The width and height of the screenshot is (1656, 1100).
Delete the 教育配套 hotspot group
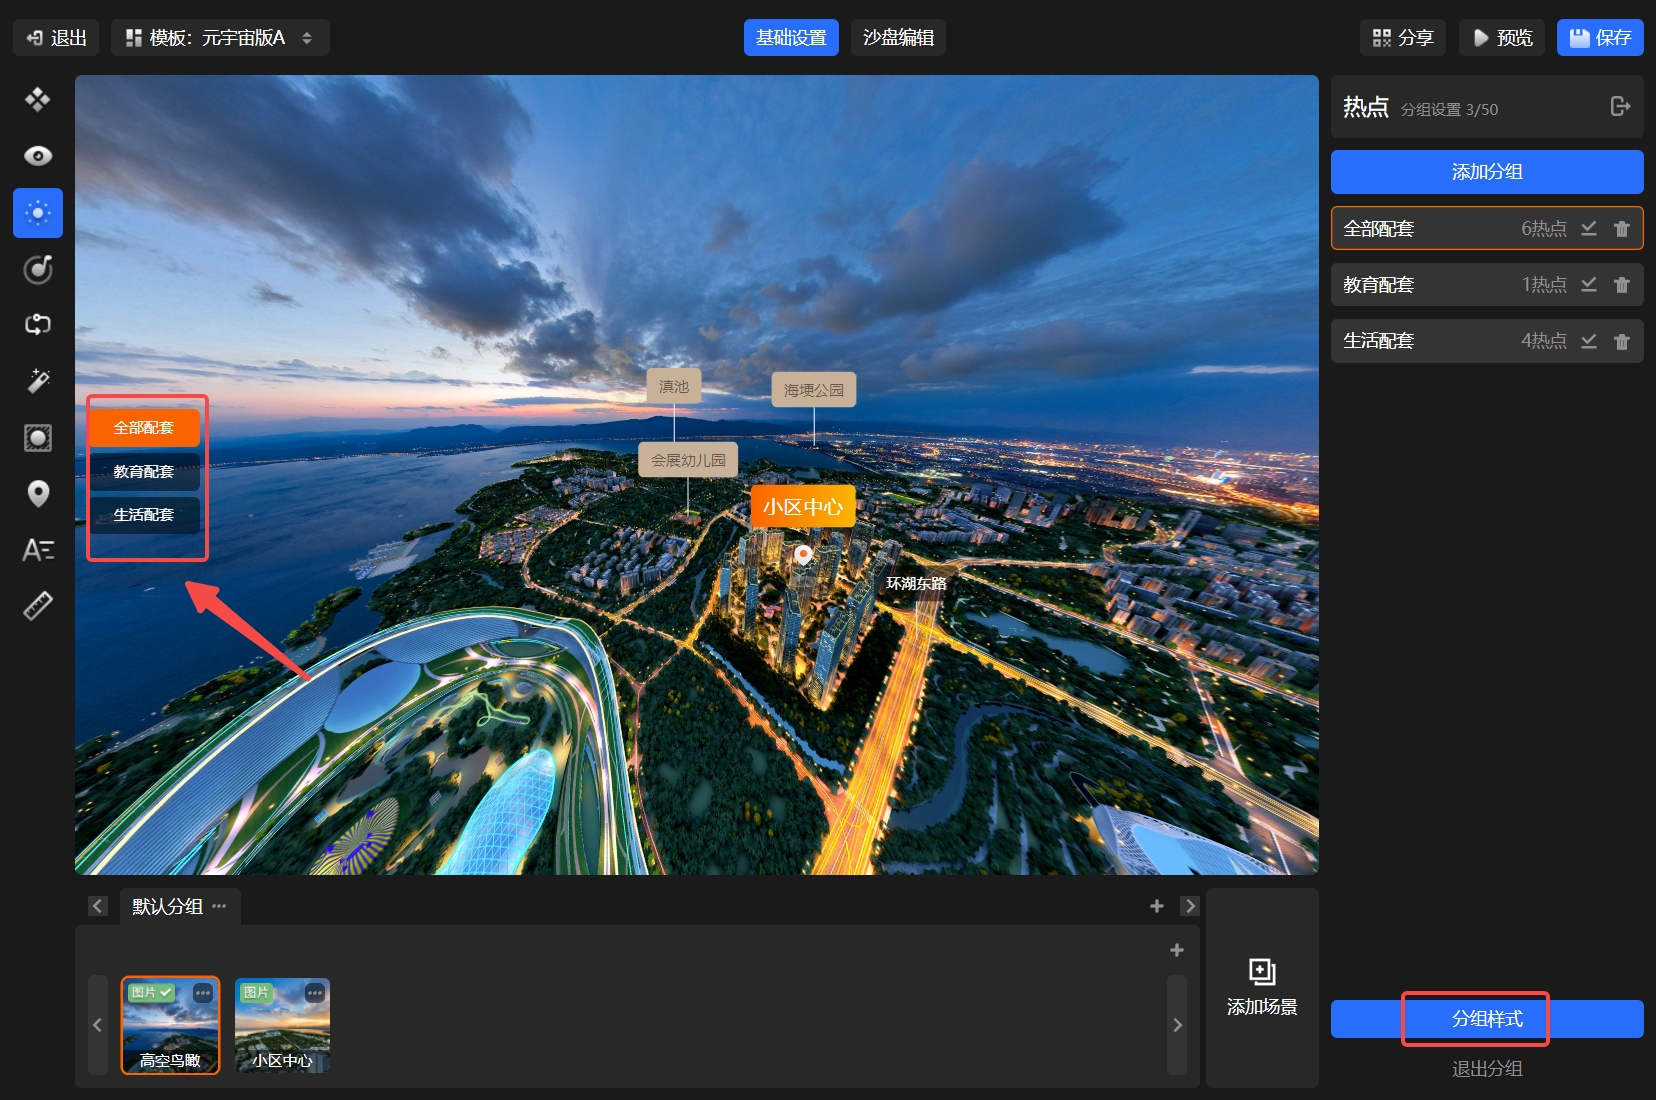[x=1621, y=285]
